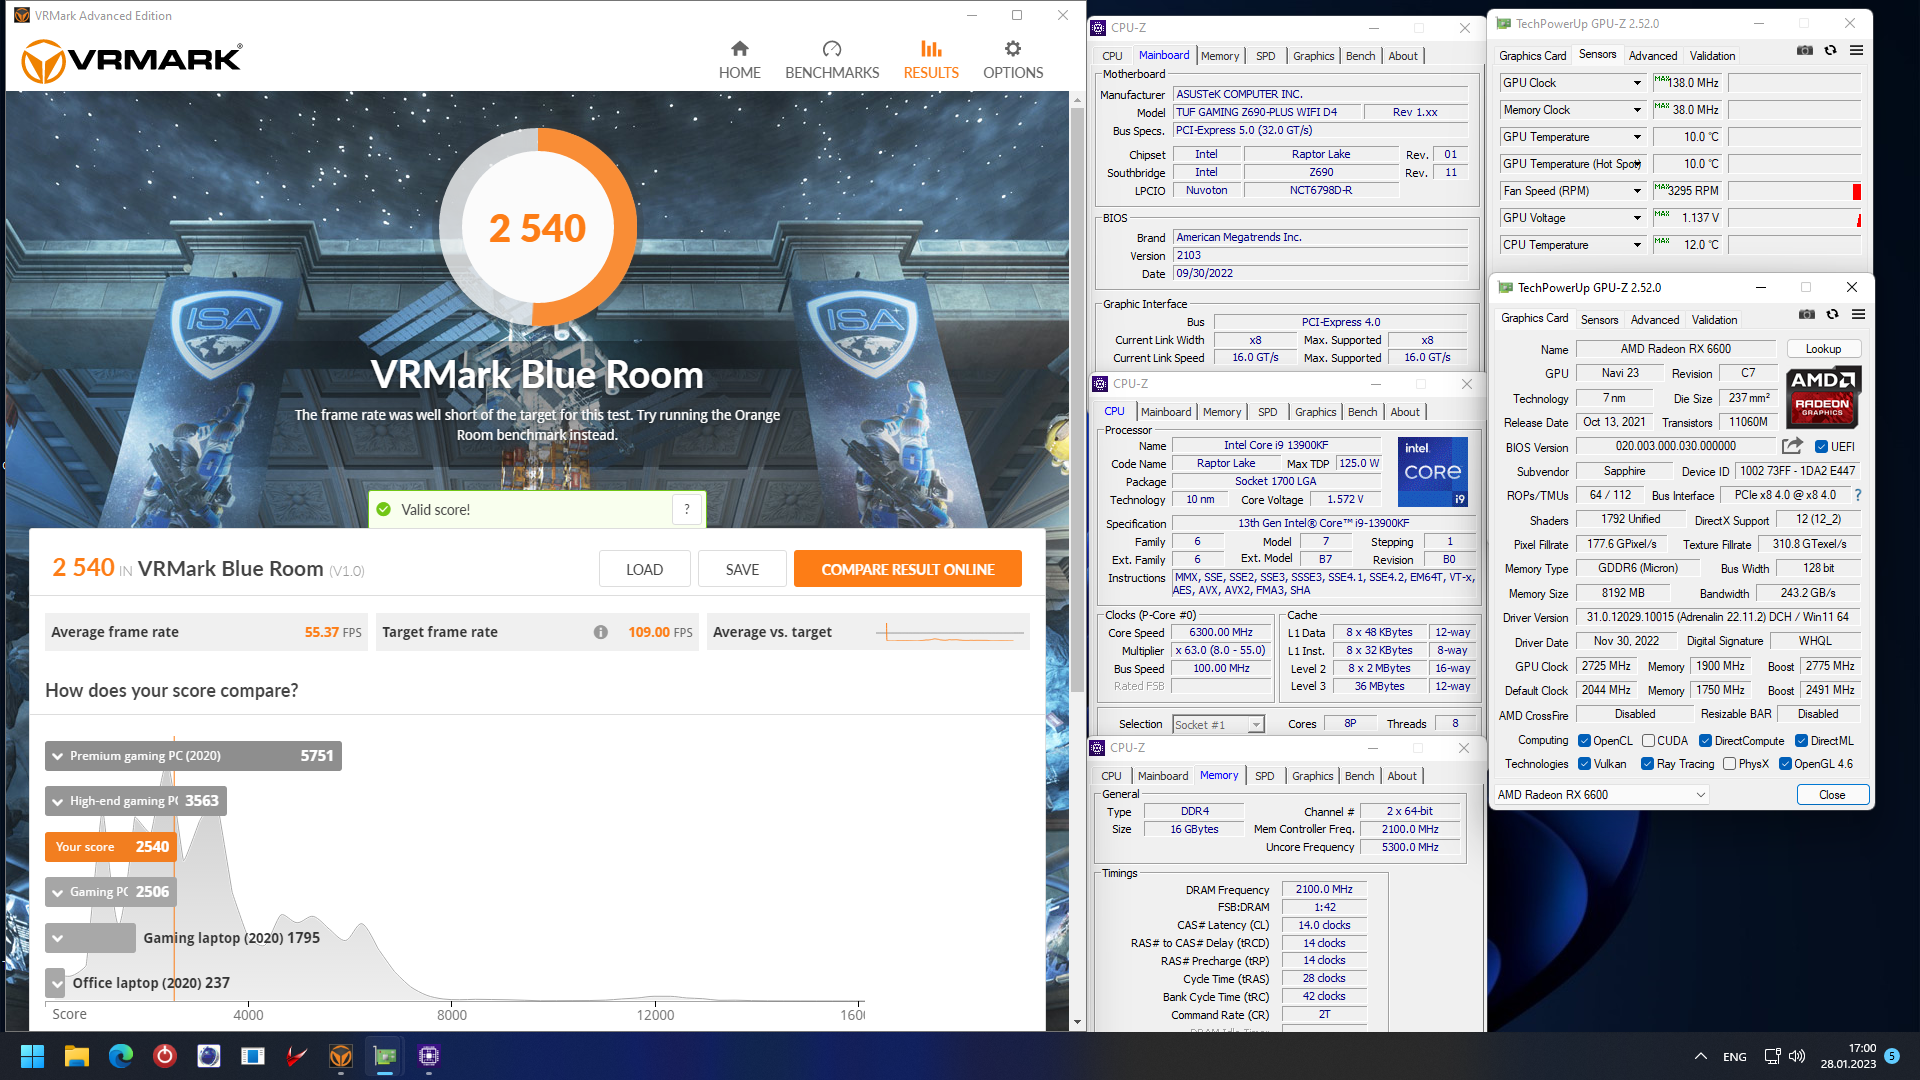Viewport: 1920px width, 1080px height.
Task: Open About tab in top CPU-Z window
Action: 1402,56
